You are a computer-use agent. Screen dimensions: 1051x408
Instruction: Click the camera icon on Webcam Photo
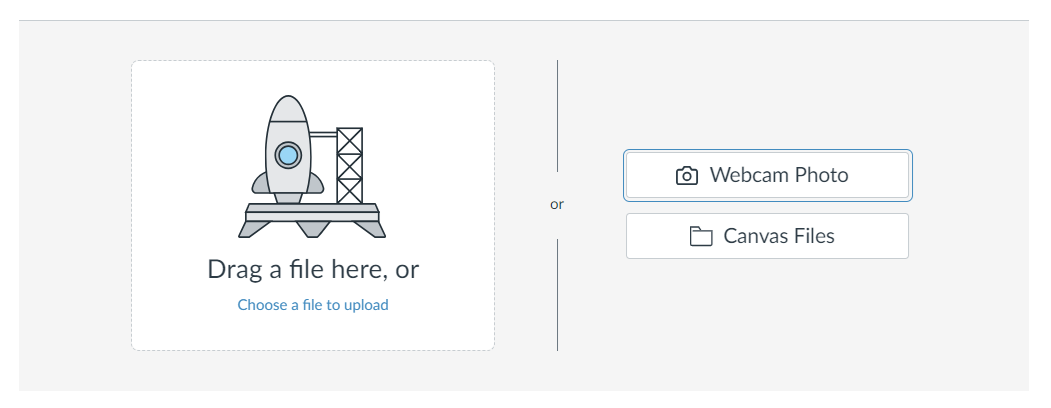686,176
